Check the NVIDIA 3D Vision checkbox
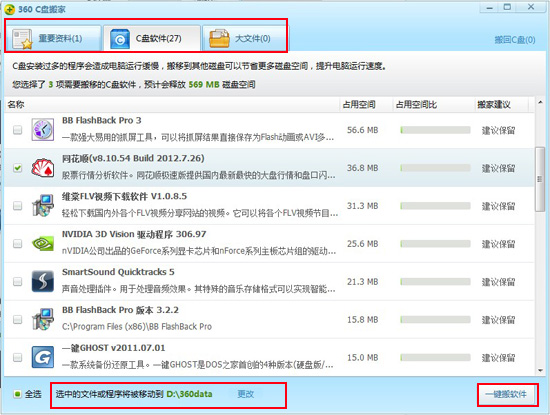The height and width of the screenshot is (415, 550). (17, 243)
